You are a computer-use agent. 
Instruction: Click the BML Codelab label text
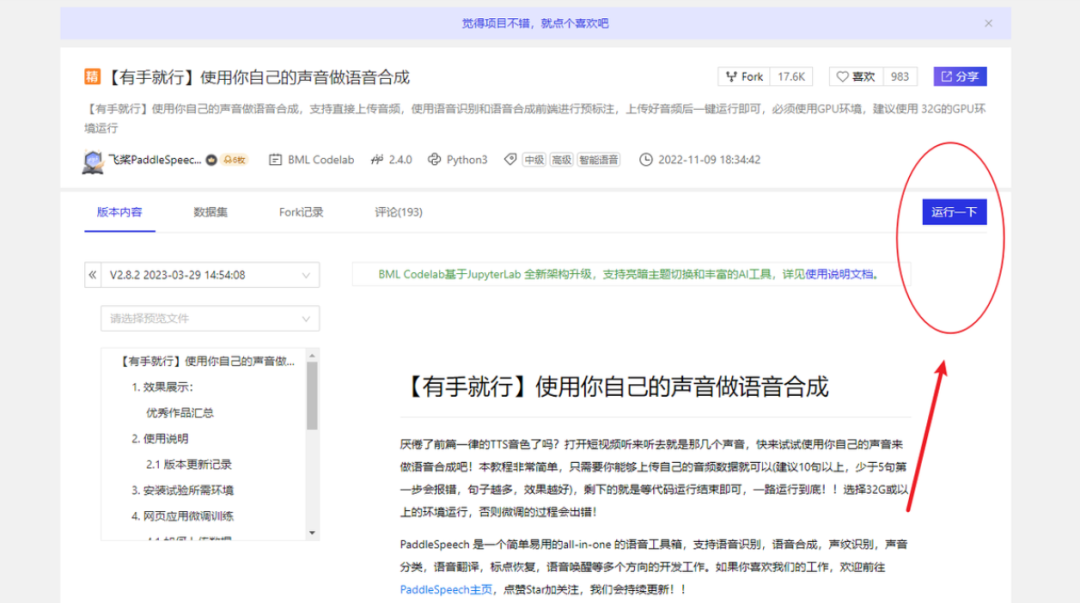[x=321, y=160]
